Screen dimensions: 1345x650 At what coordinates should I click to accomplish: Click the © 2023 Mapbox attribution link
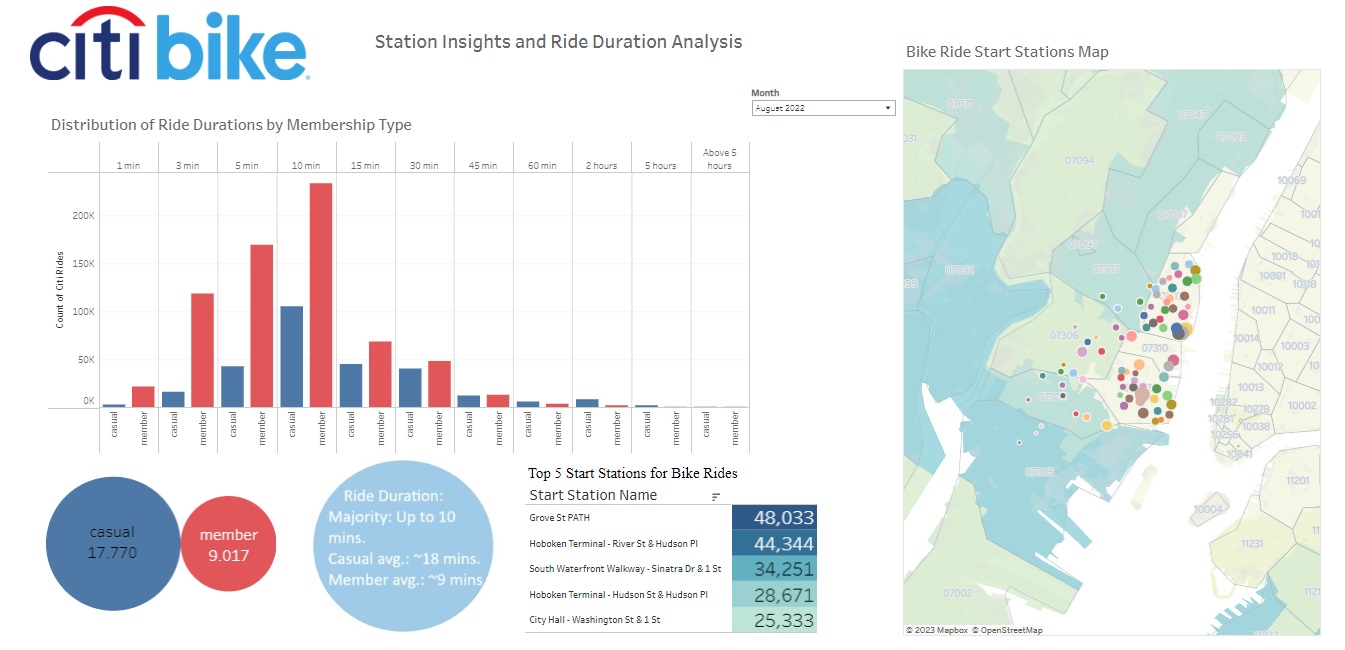[938, 630]
